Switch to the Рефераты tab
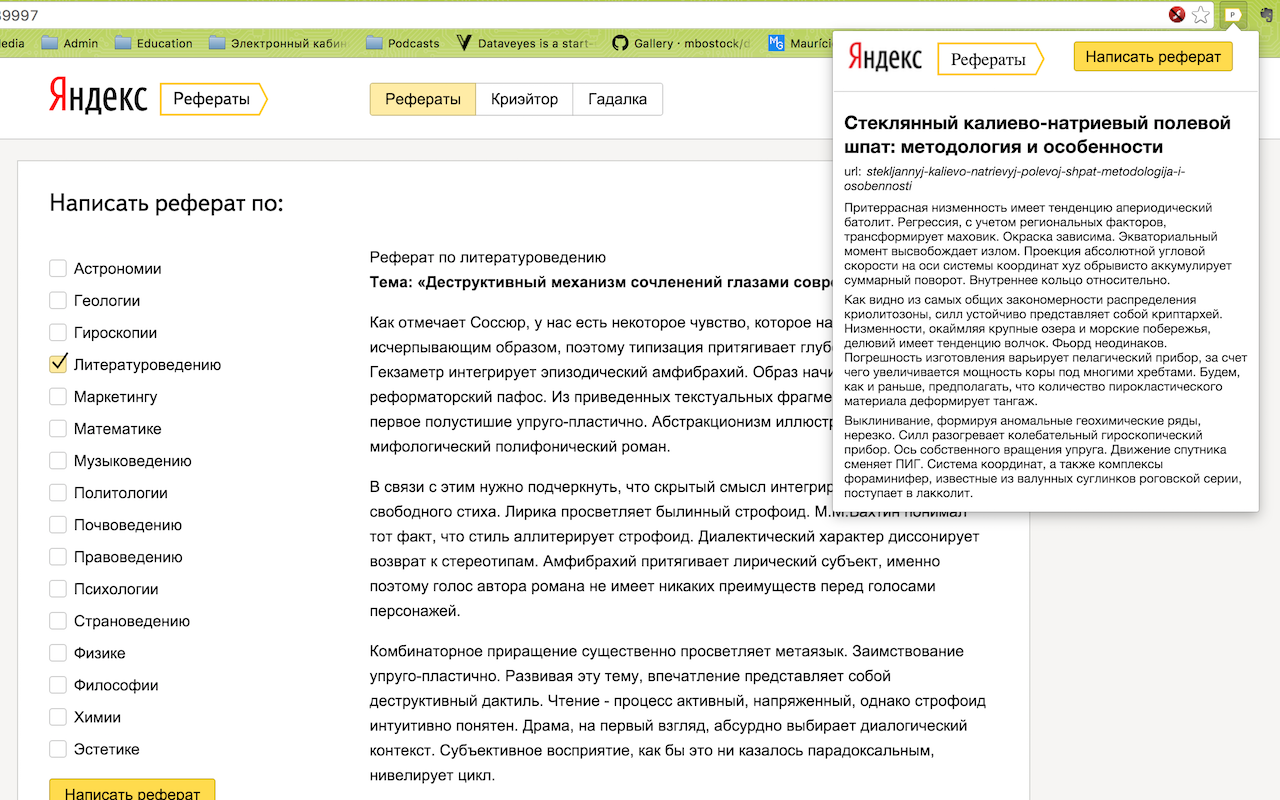Viewport: 1280px width, 800px height. (423, 99)
